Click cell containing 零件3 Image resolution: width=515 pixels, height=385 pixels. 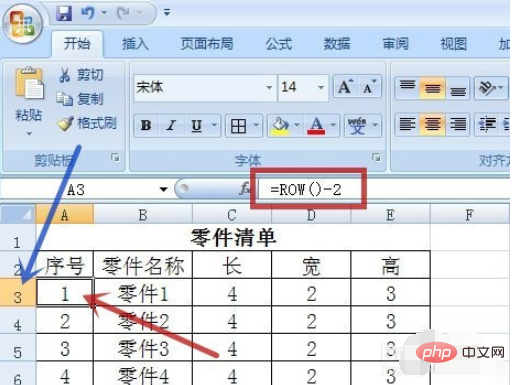(143, 347)
